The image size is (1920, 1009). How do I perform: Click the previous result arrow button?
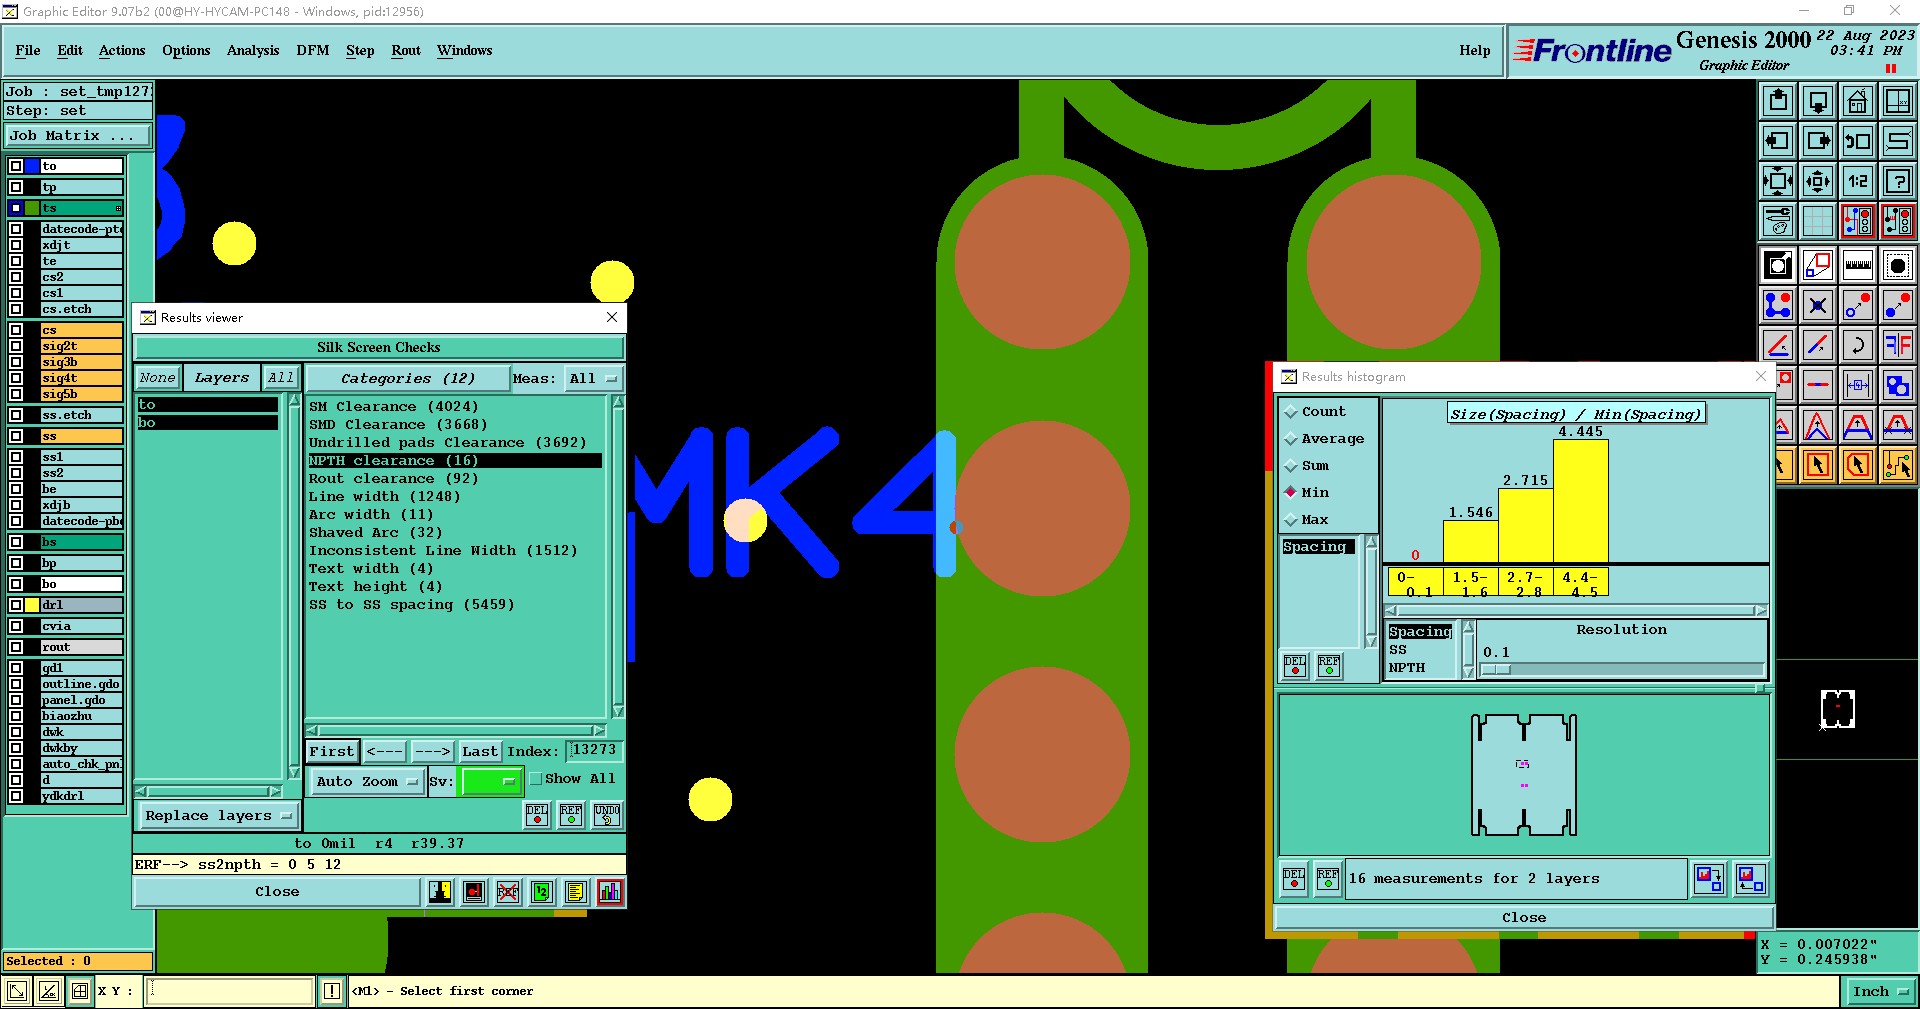tap(385, 751)
